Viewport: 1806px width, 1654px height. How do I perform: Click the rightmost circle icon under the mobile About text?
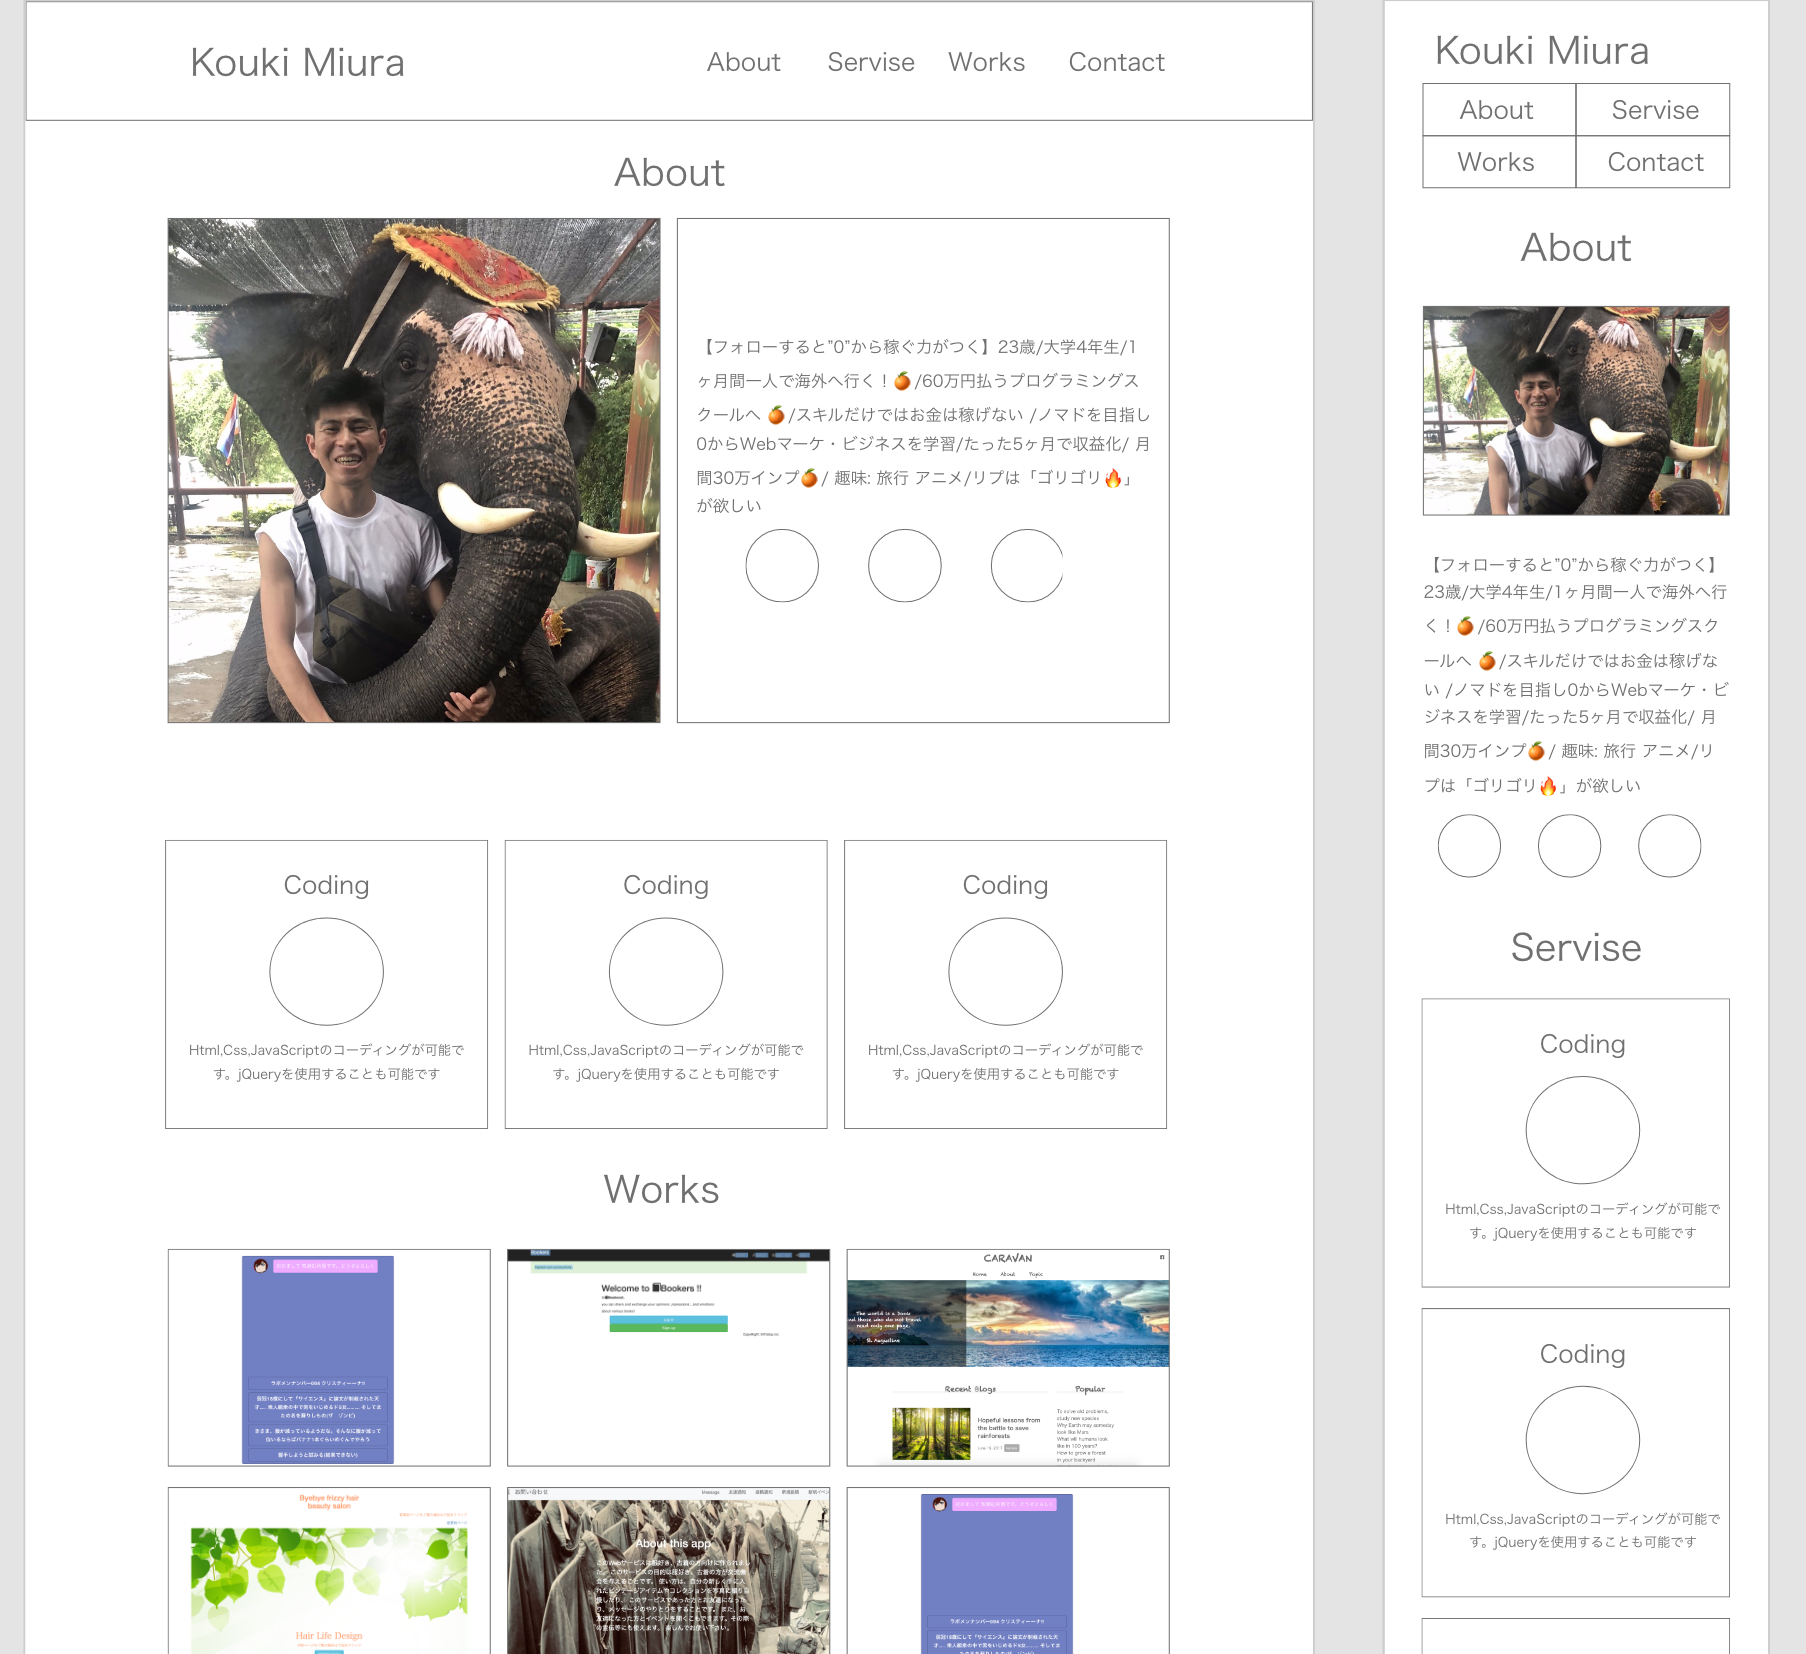pyautogui.click(x=1669, y=846)
